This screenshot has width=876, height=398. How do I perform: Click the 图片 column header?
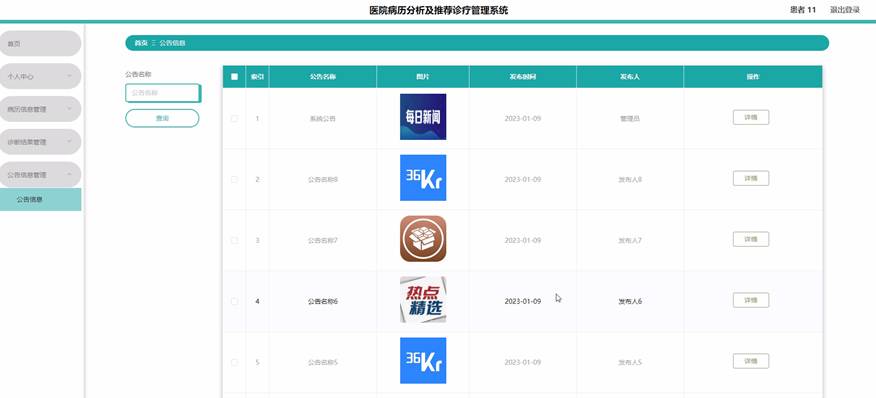click(x=423, y=77)
